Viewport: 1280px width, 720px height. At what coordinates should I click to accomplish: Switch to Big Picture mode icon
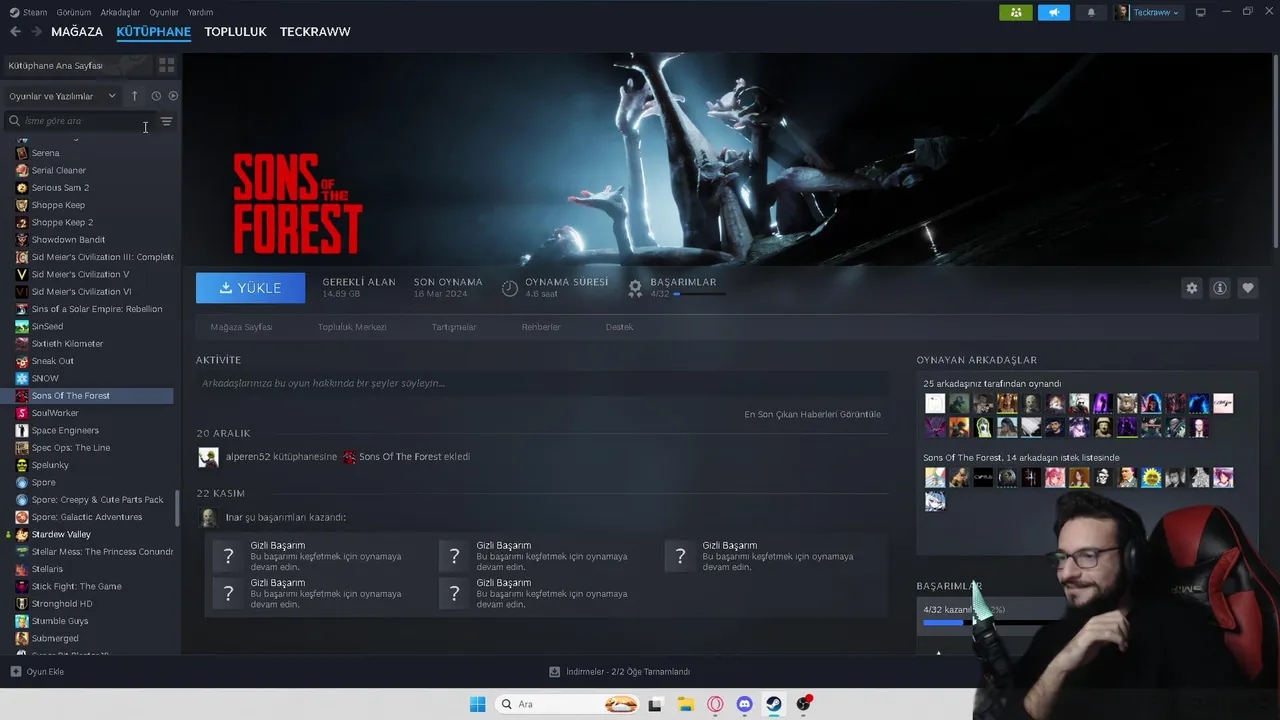(1201, 12)
